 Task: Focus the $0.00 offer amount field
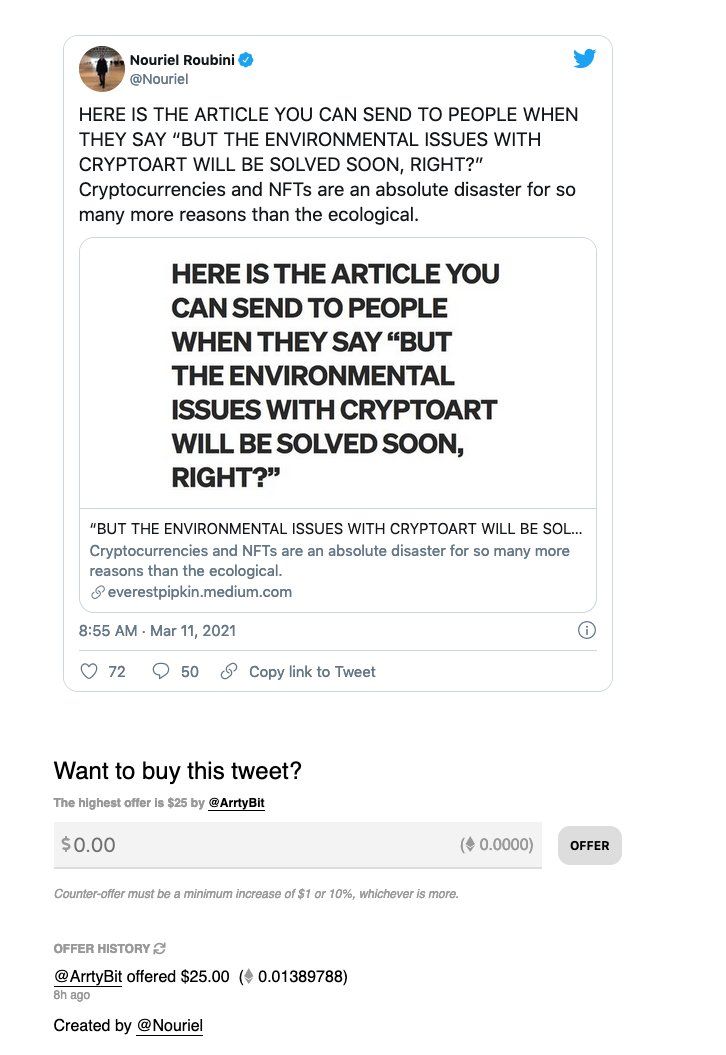297,844
